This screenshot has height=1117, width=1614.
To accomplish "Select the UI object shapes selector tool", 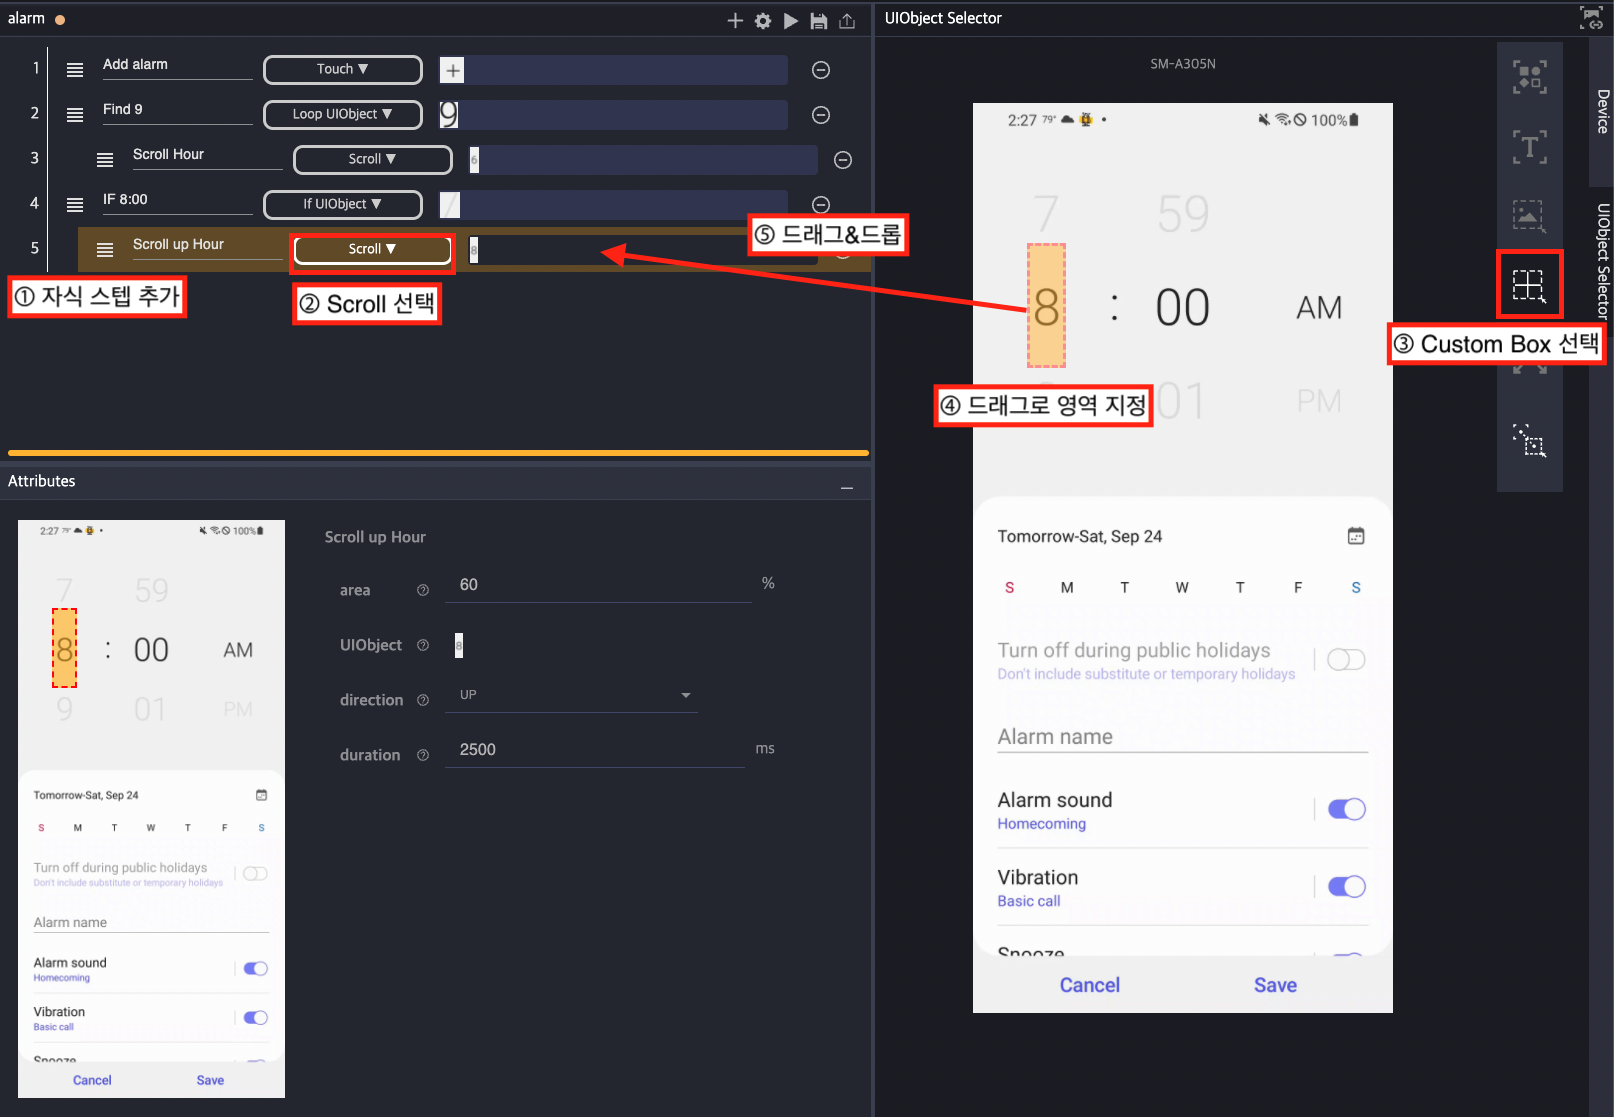I will pos(1529,77).
